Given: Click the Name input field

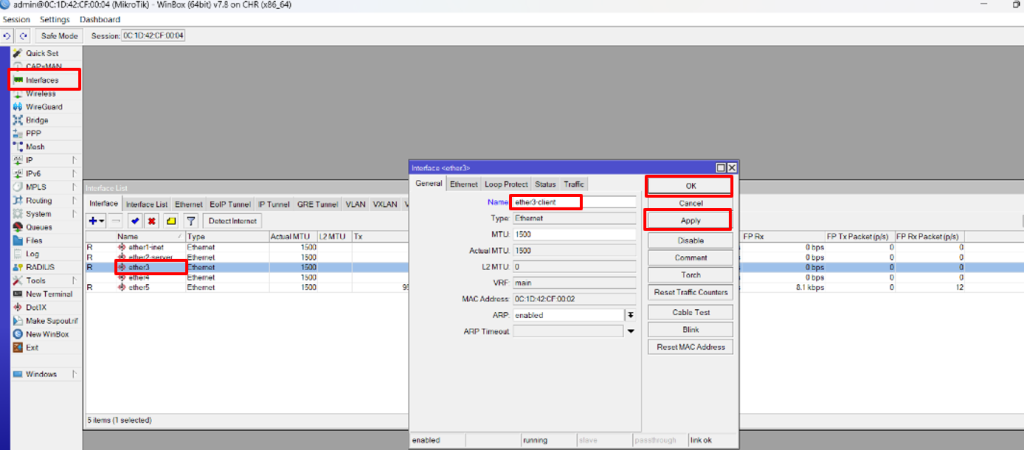Looking at the screenshot, I should pyautogui.click(x=574, y=201).
